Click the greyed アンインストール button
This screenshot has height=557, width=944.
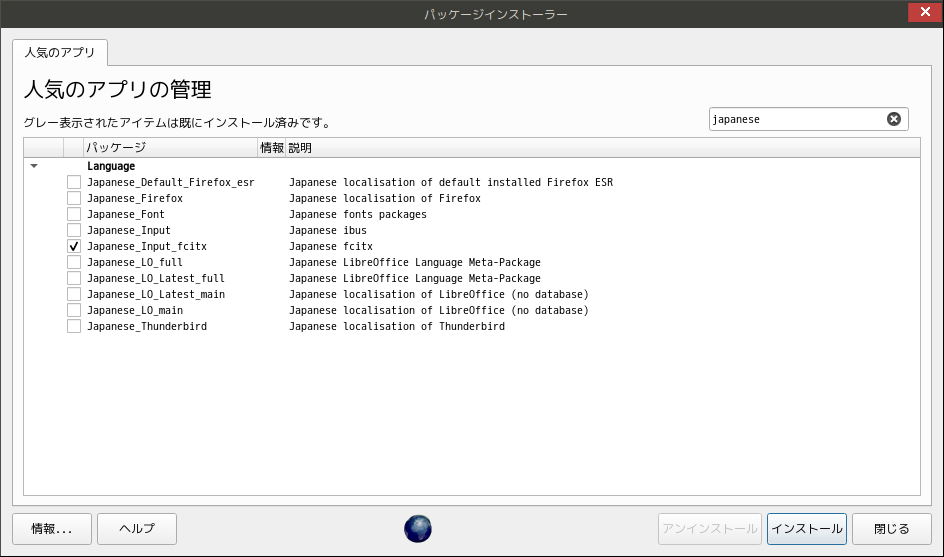click(710, 529)
